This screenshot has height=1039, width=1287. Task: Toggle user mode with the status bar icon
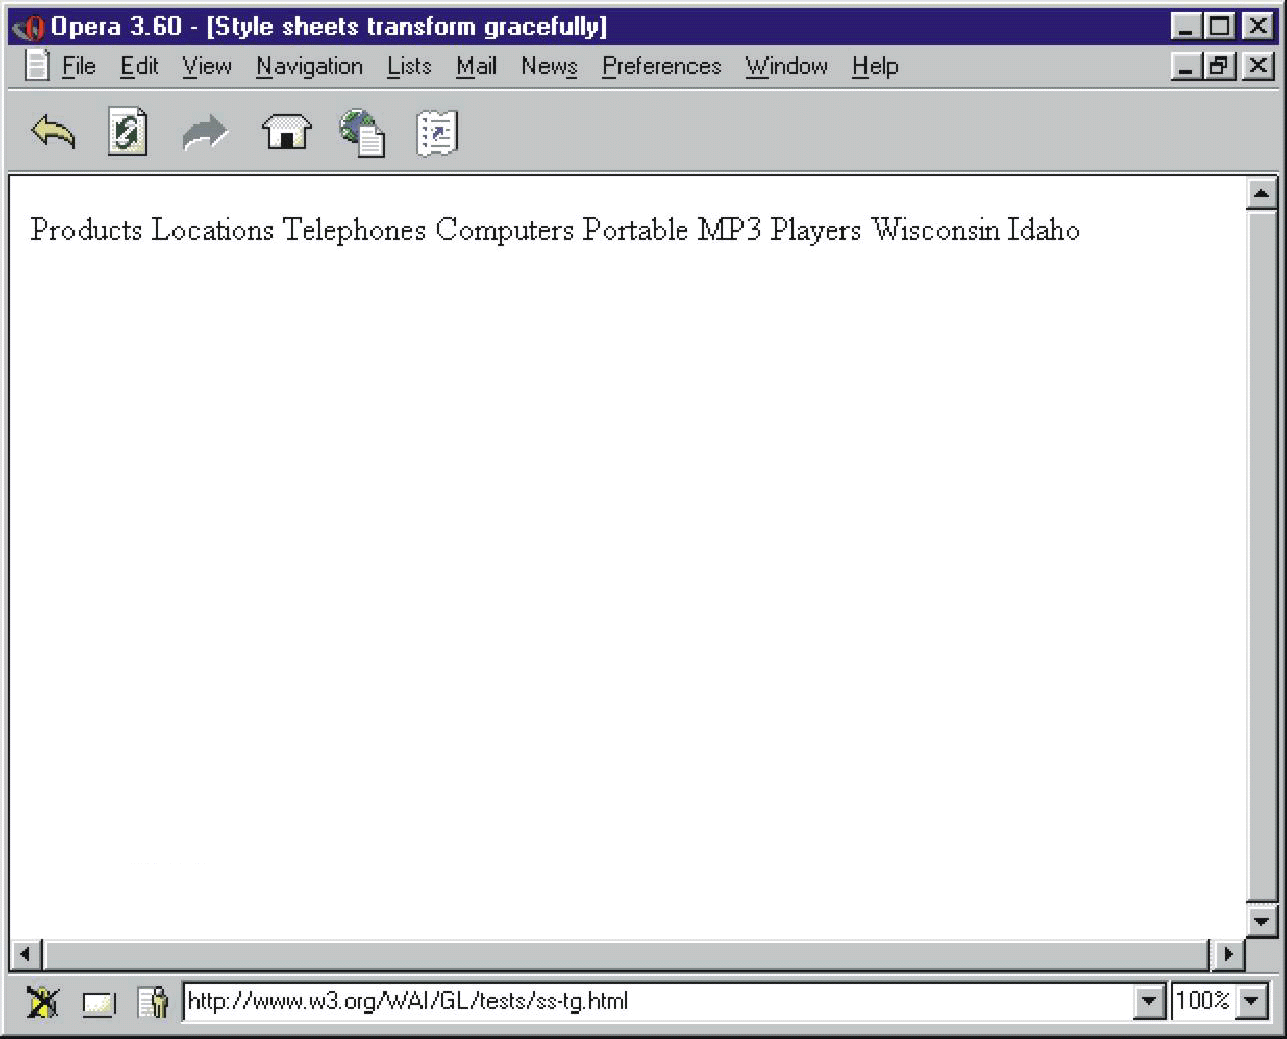(154, 1001)
